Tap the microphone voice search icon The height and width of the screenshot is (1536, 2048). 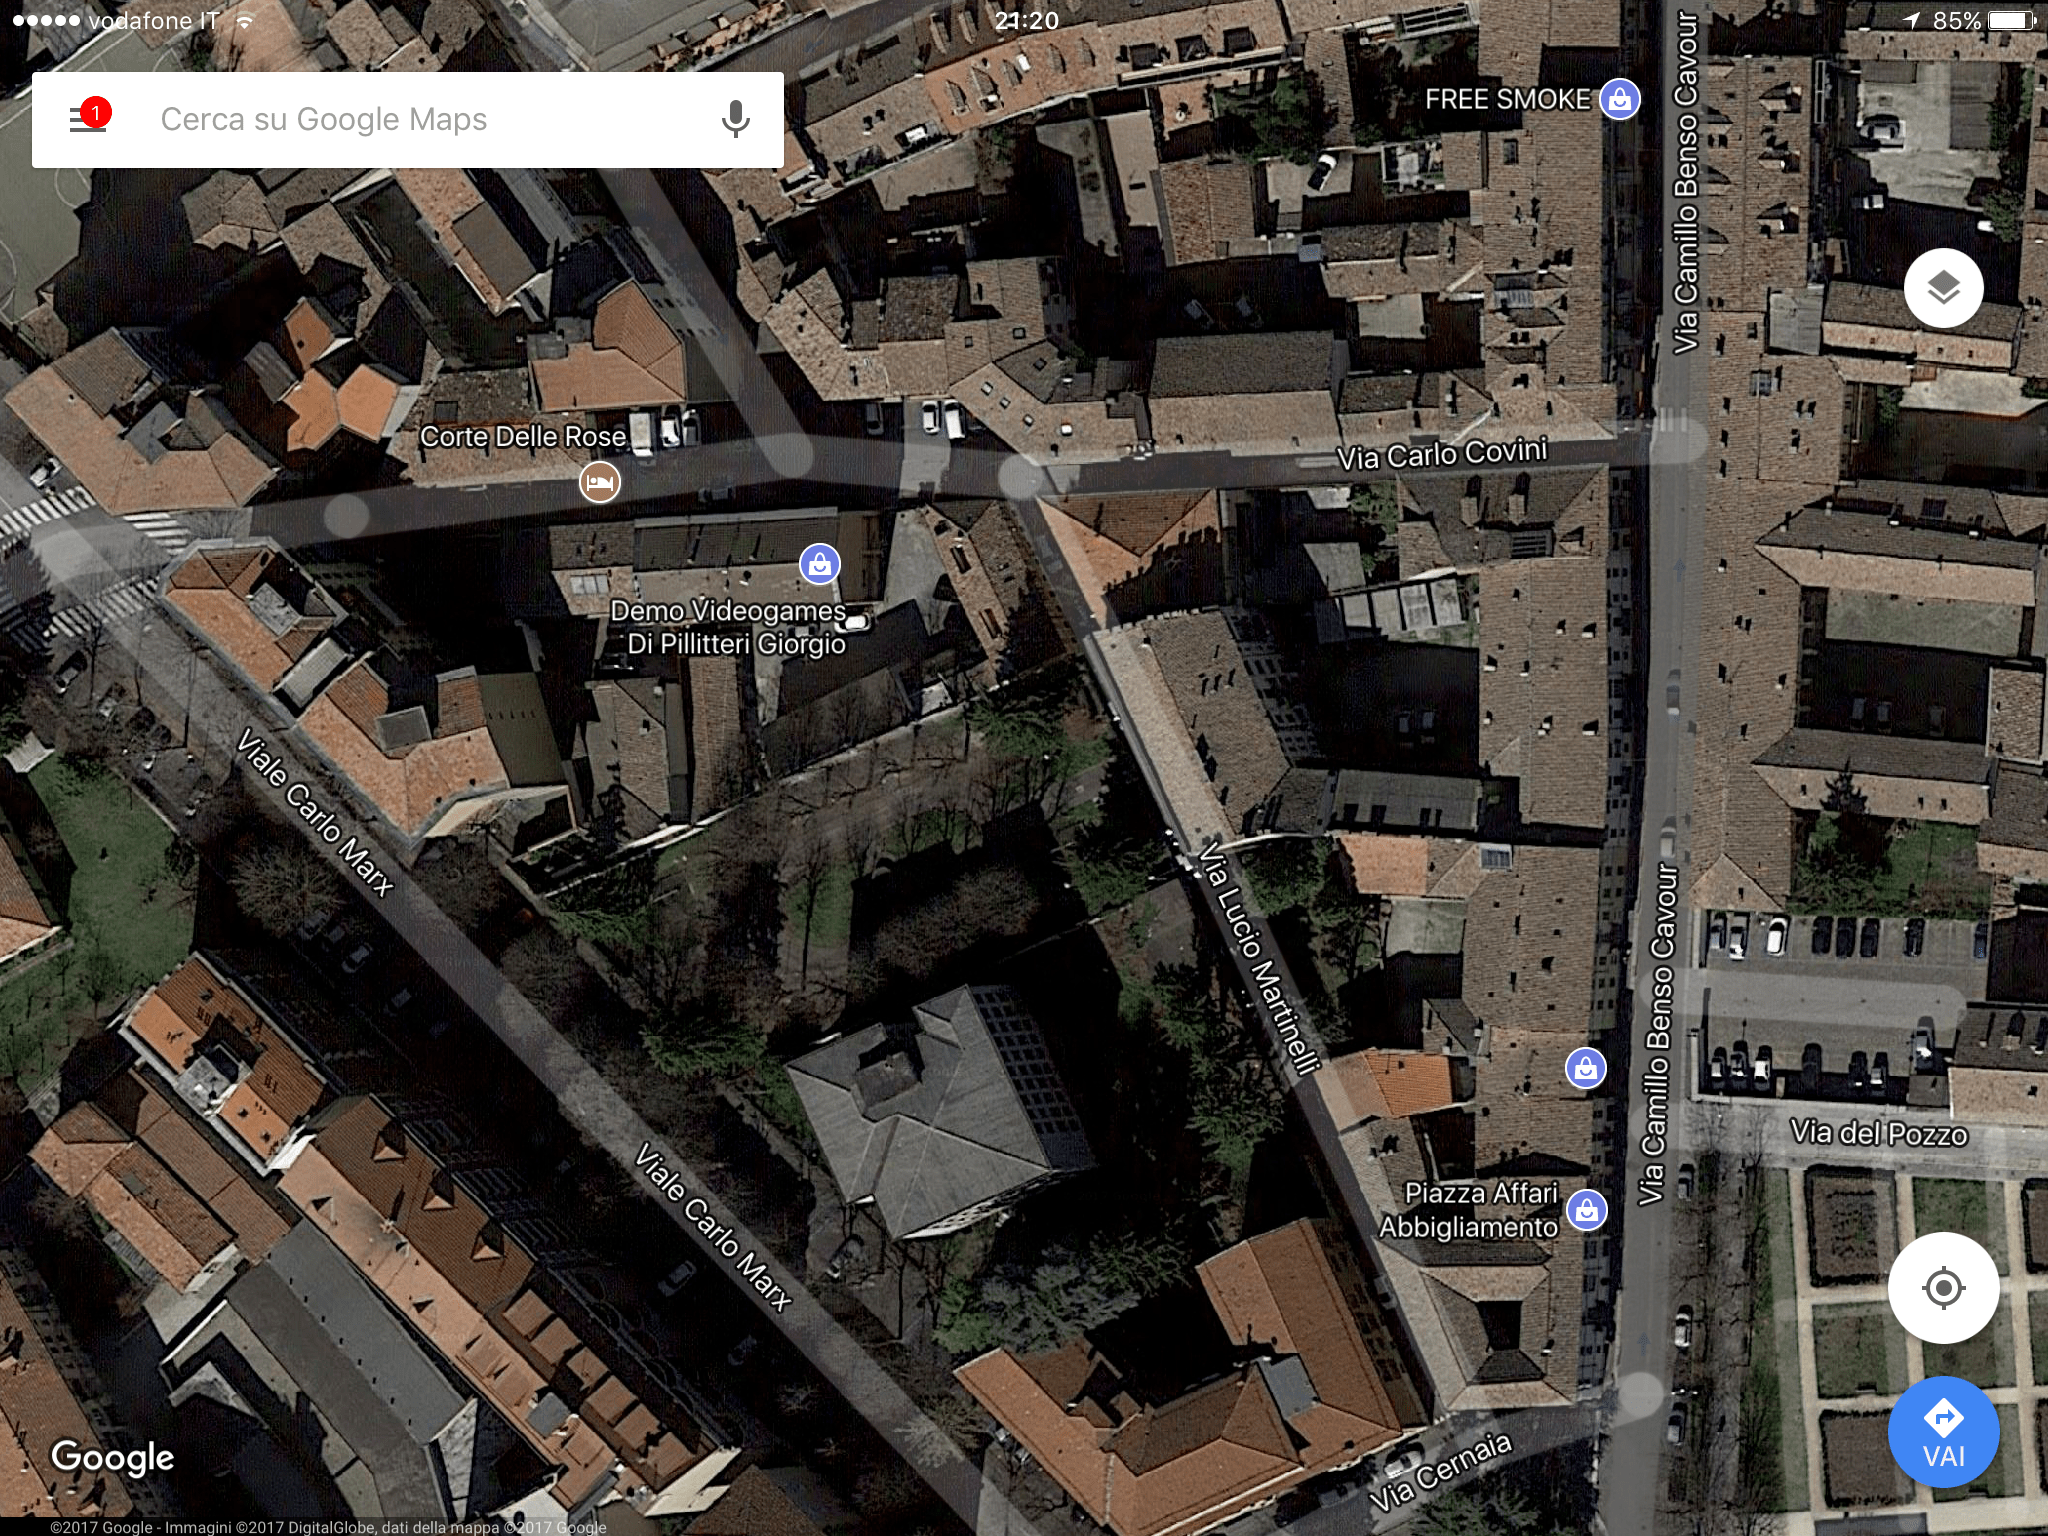[x=735, y=119]
